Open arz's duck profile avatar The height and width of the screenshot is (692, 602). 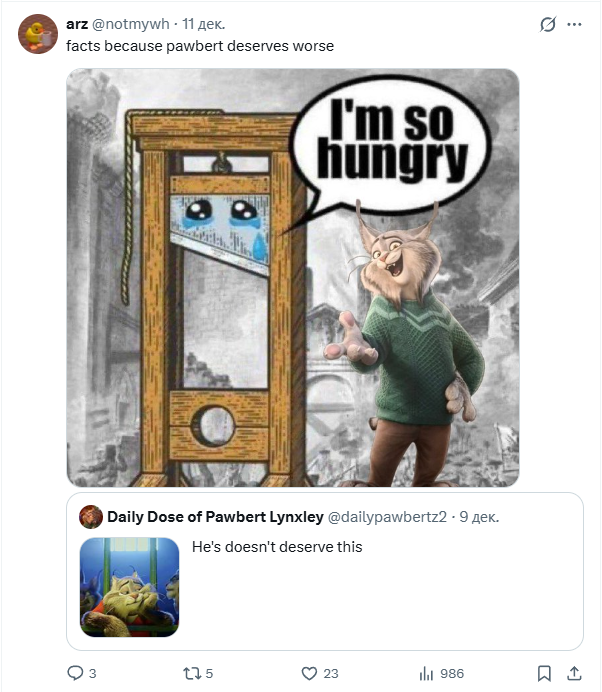[38, 35]
